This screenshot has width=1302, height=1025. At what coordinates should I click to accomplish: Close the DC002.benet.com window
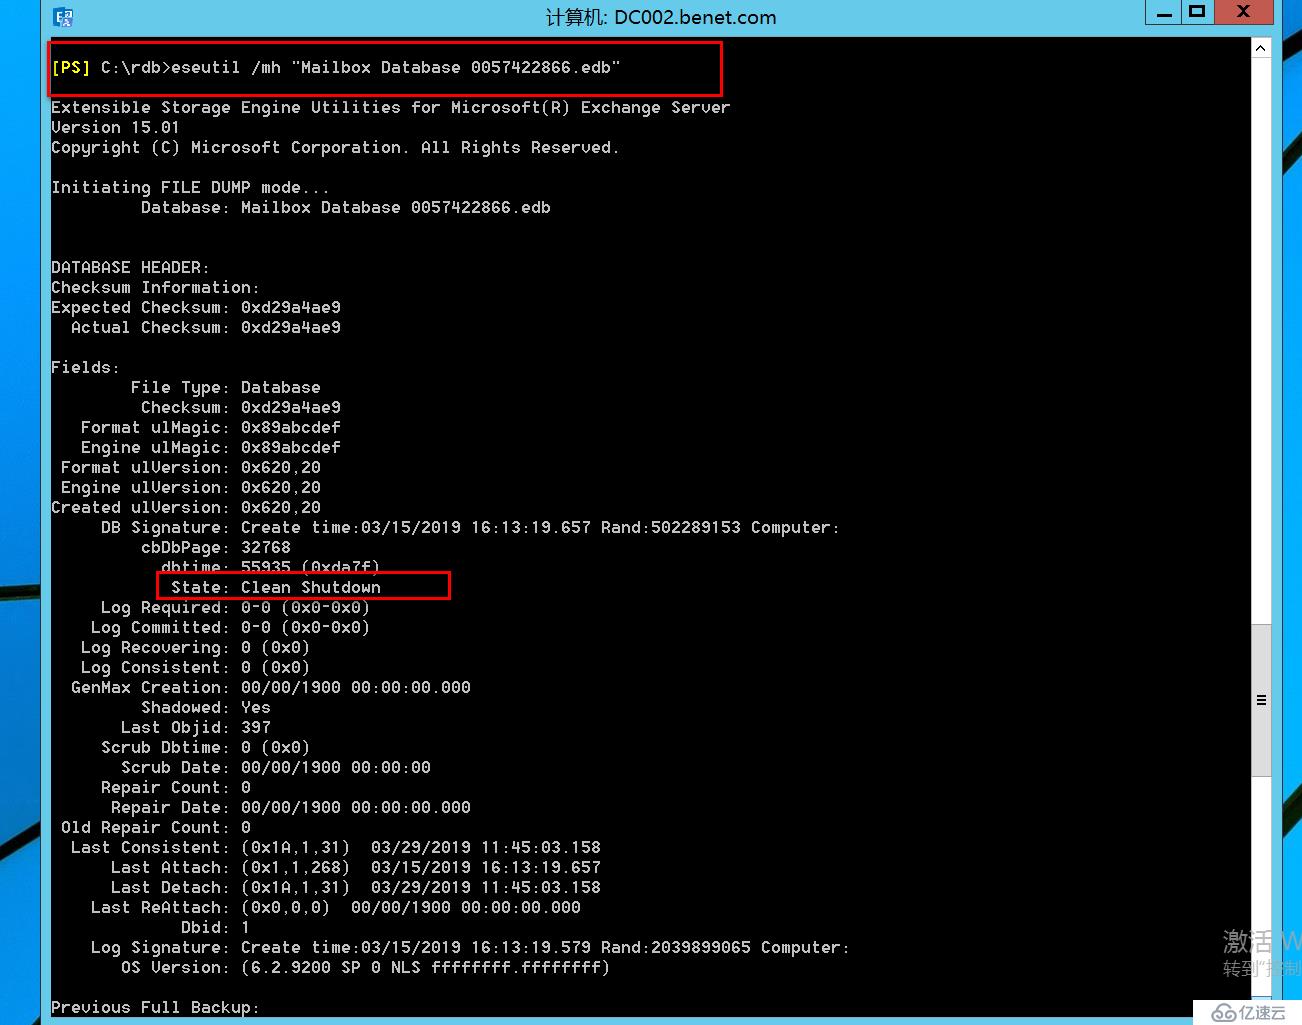[x=1243, y=12]
